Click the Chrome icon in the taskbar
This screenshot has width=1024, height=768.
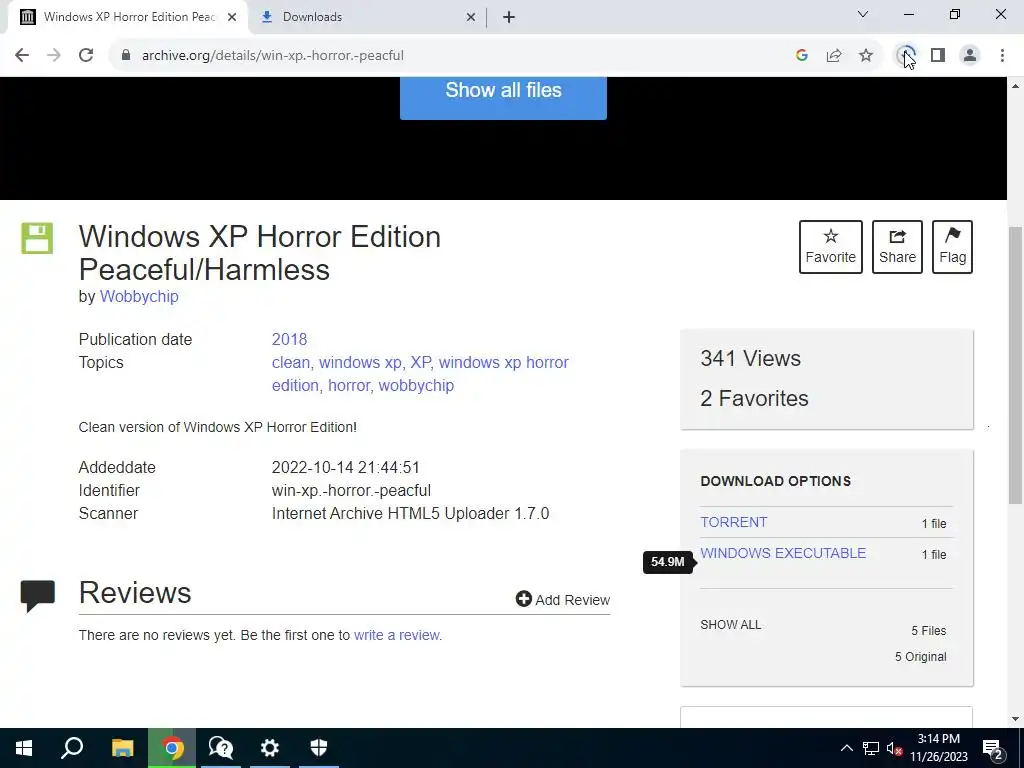(x=172, y=748)
